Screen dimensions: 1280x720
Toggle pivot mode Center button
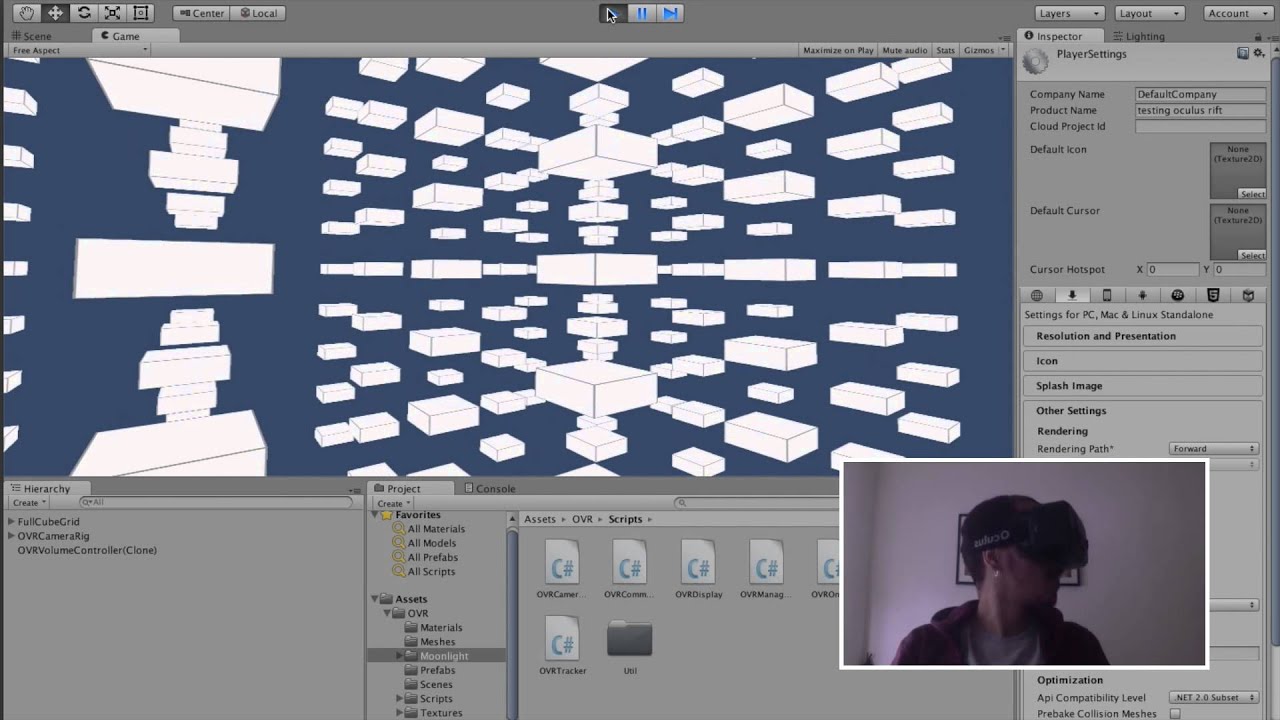pyautogui.click(x=200, y=13)
